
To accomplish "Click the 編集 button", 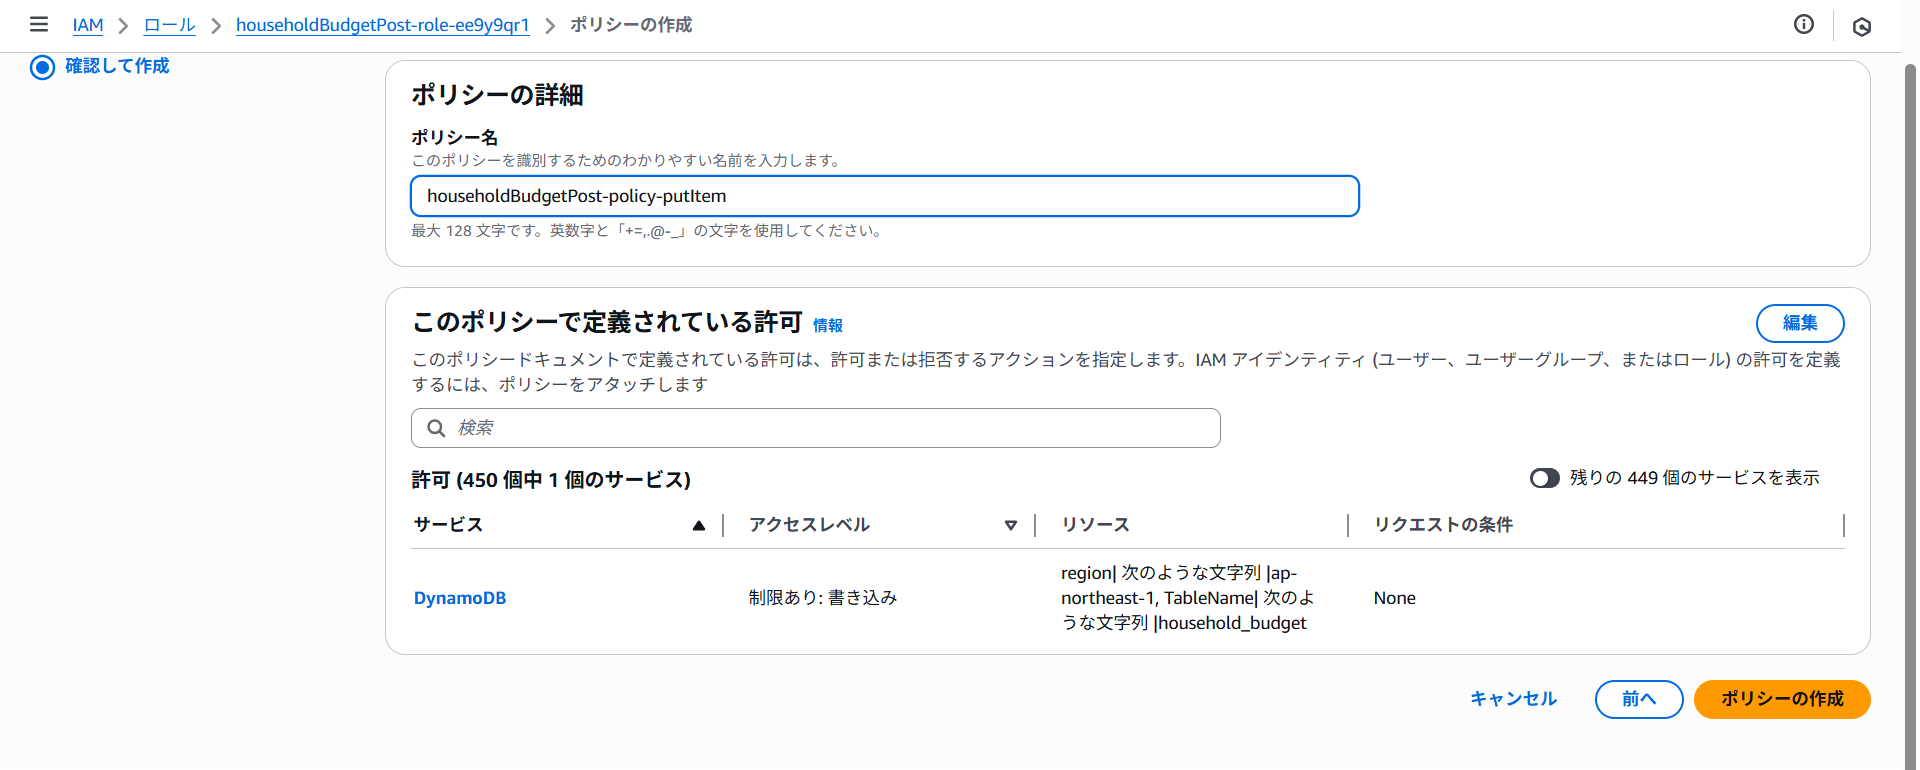I will point(1799,323).
